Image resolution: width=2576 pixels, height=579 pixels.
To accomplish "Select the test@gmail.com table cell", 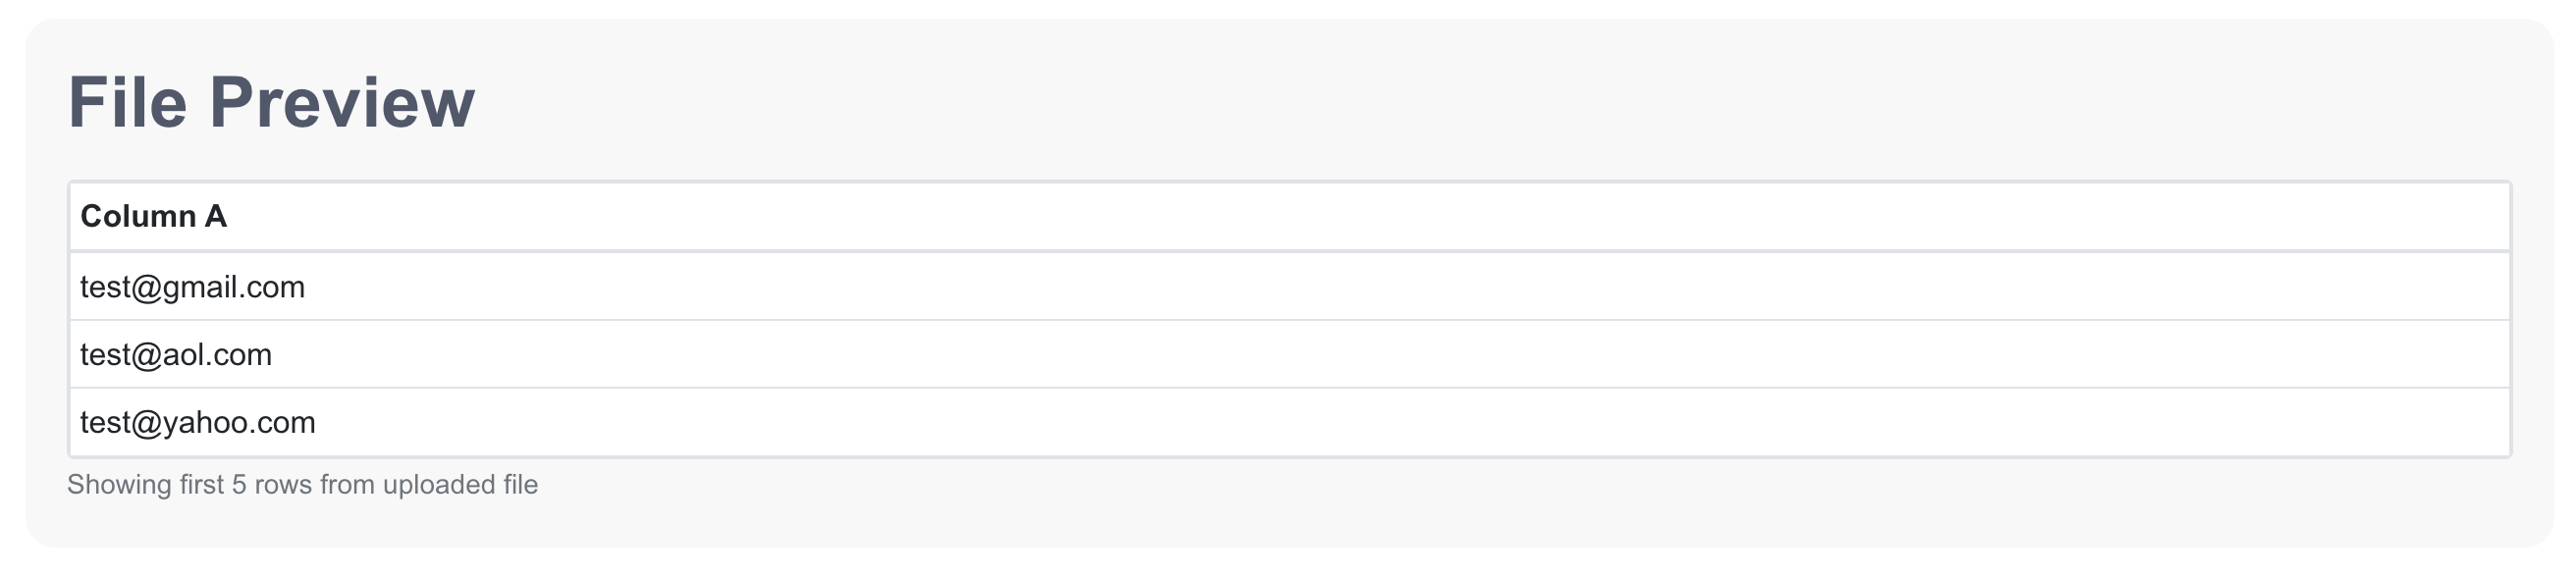I will click(x=1289, y=286).
